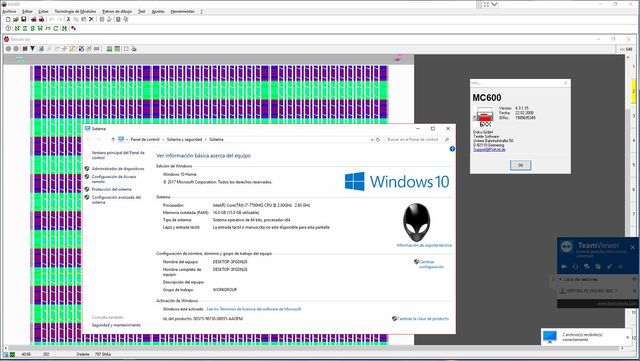The width and height of the screenshot is (640, 361).
Task: Click the printer icon in Simulation toolbar
Action: tap(133, 49)
